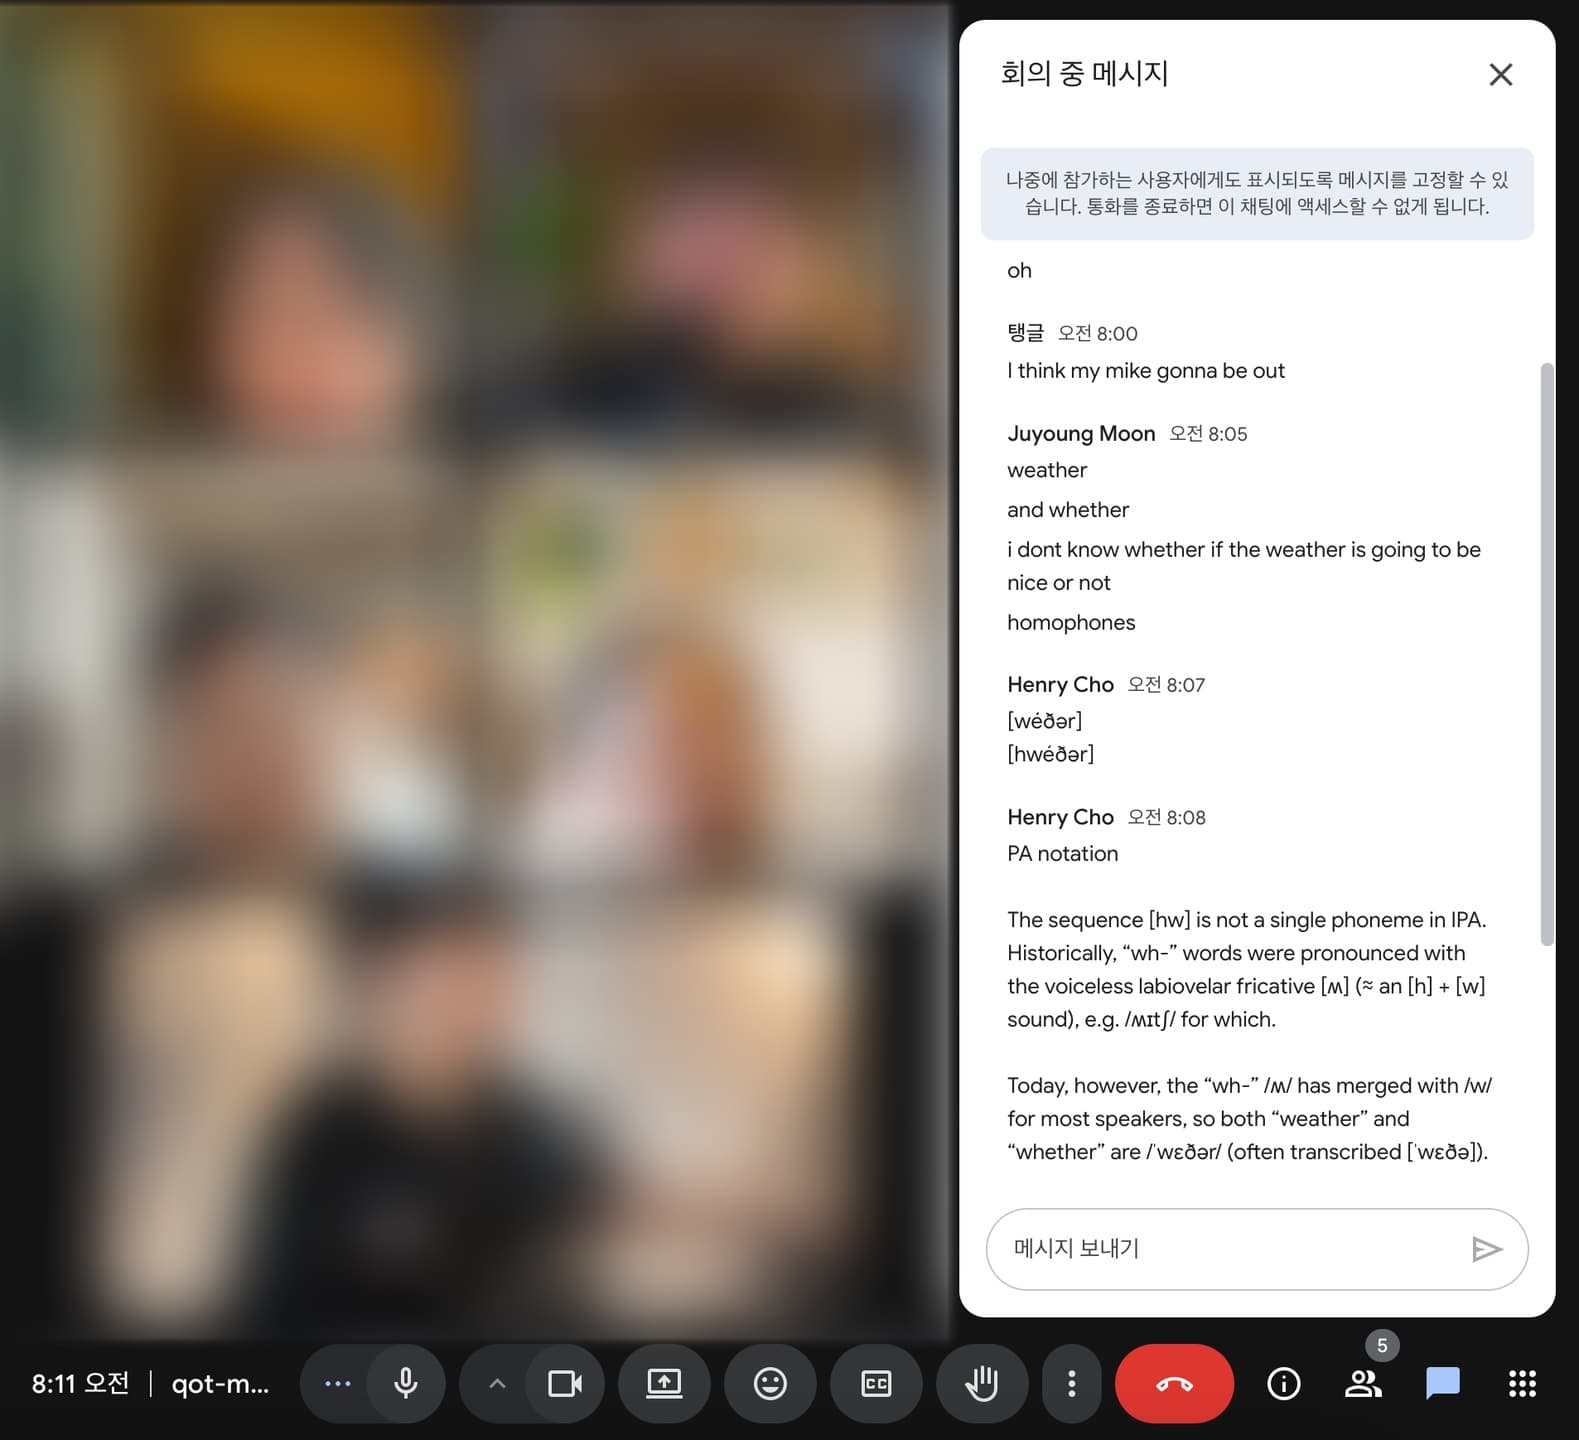Leave the call with red button
1579x1440 pixels.
(1174, 1383)
